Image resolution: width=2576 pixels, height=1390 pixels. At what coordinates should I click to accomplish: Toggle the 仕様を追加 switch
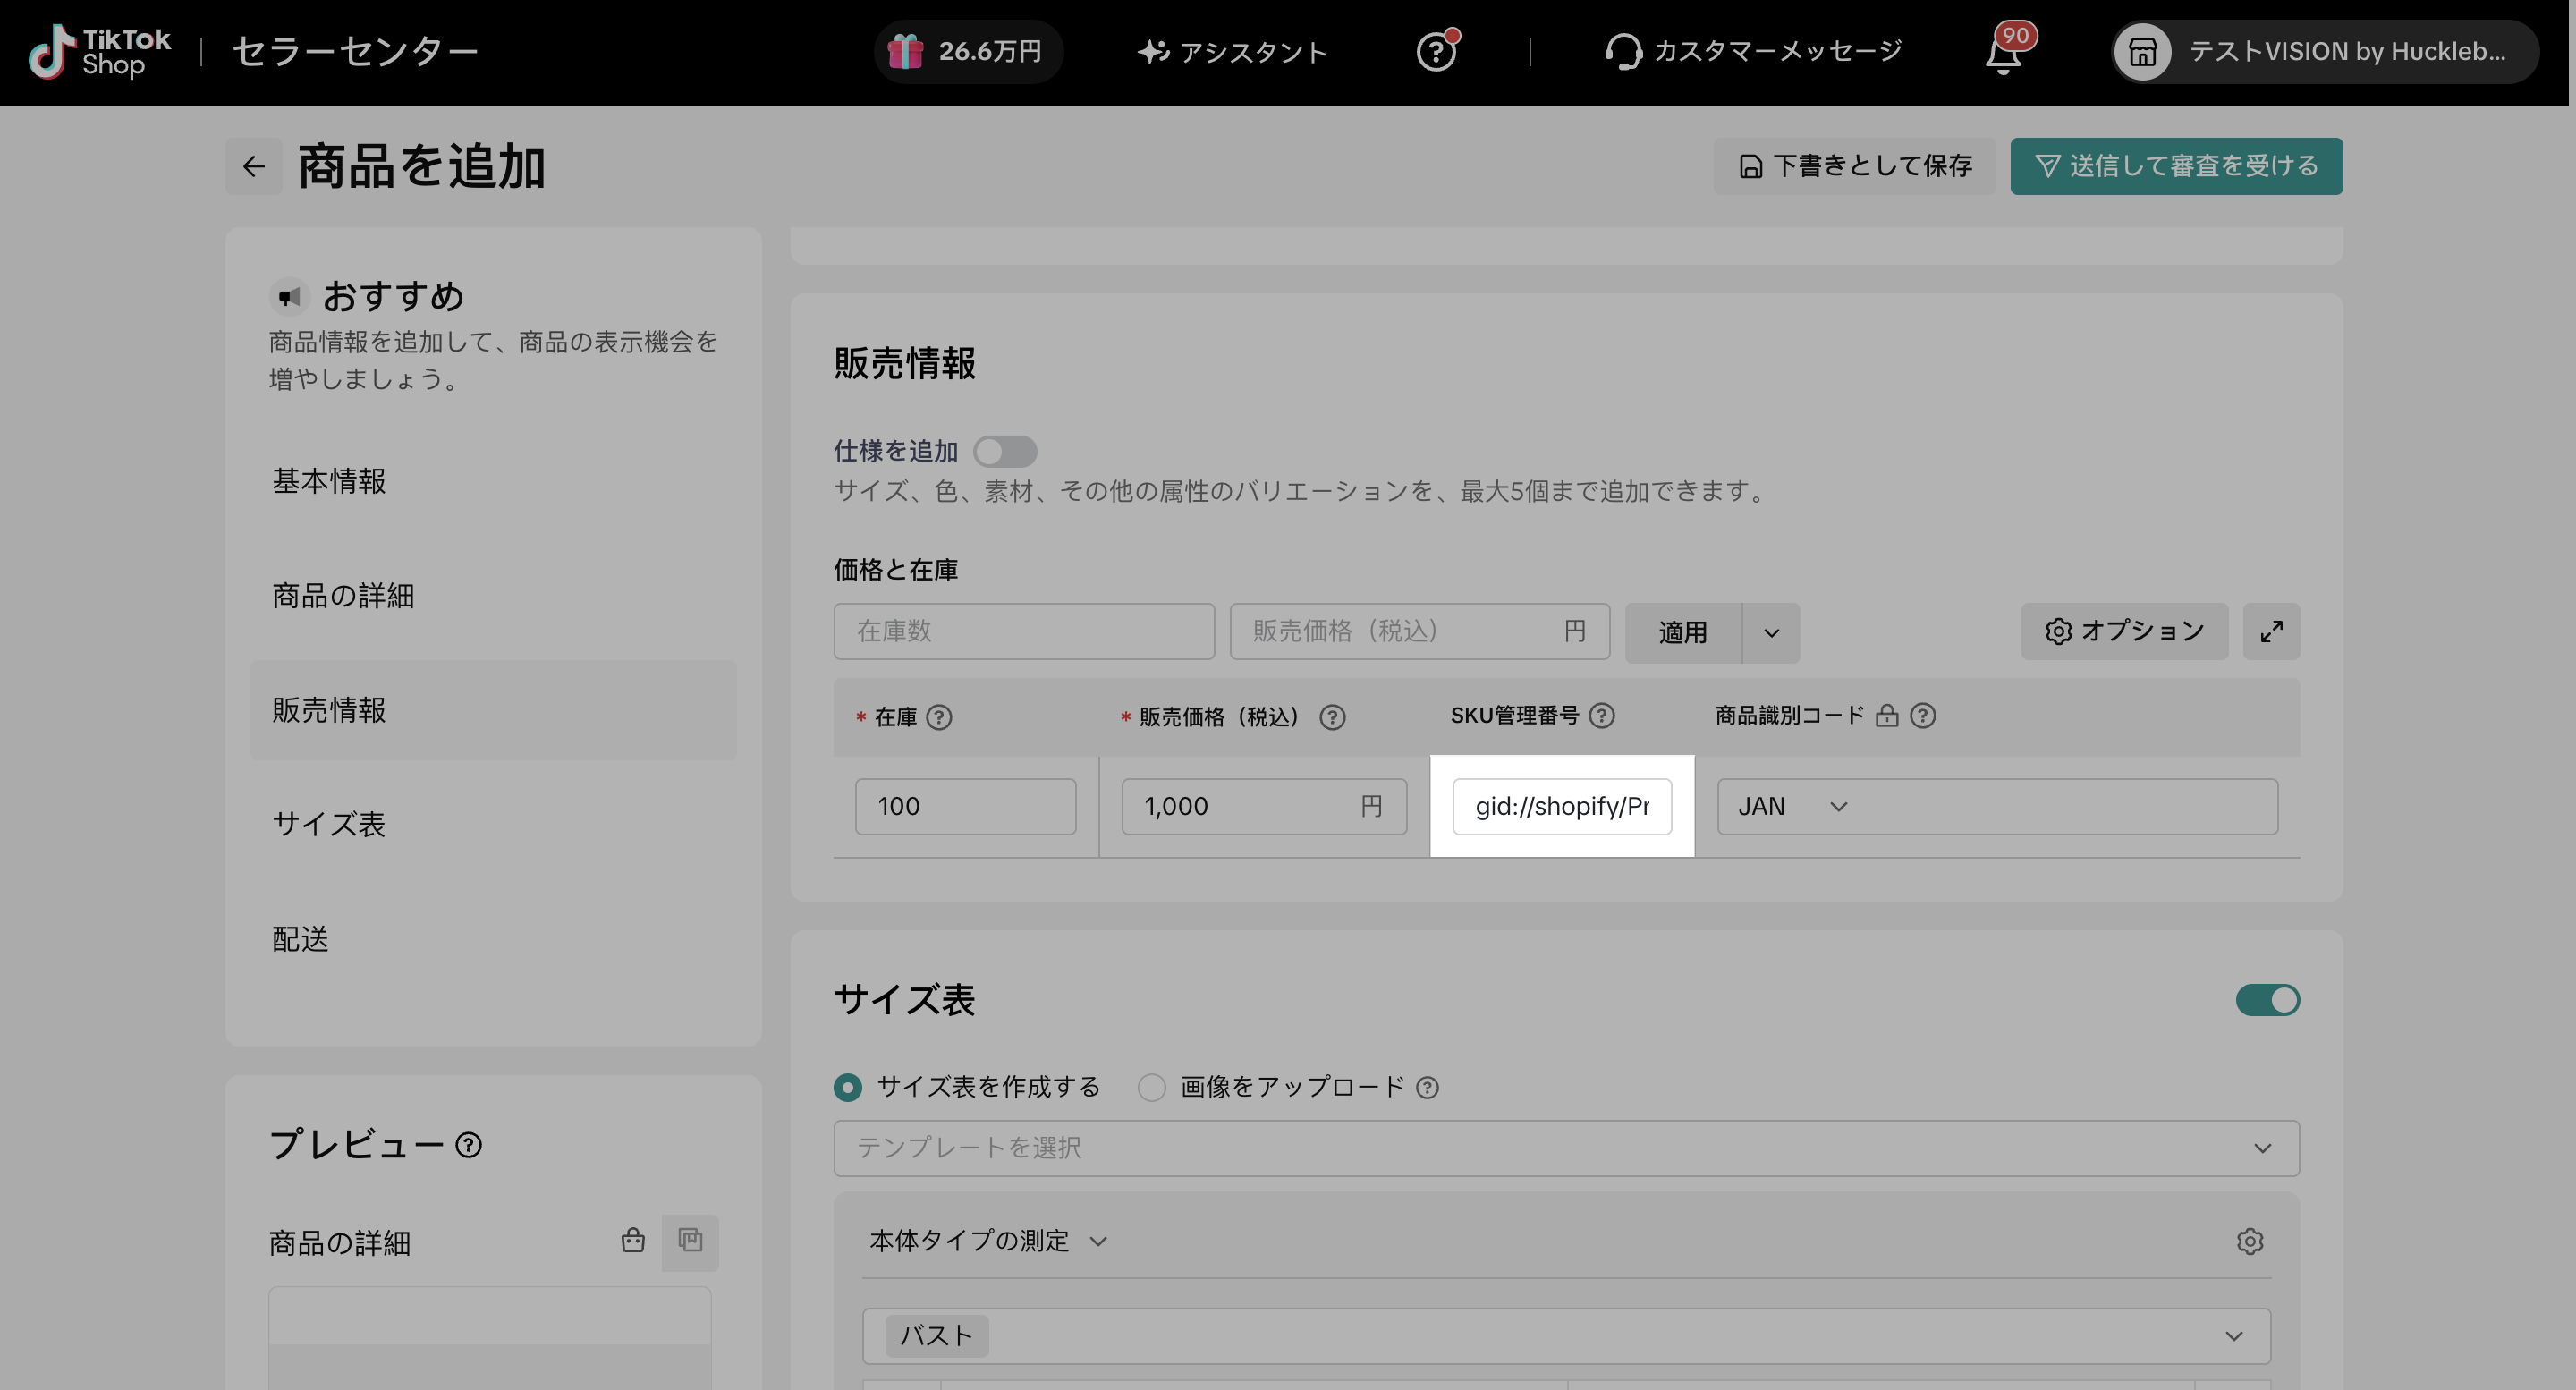click(1005, 451)
